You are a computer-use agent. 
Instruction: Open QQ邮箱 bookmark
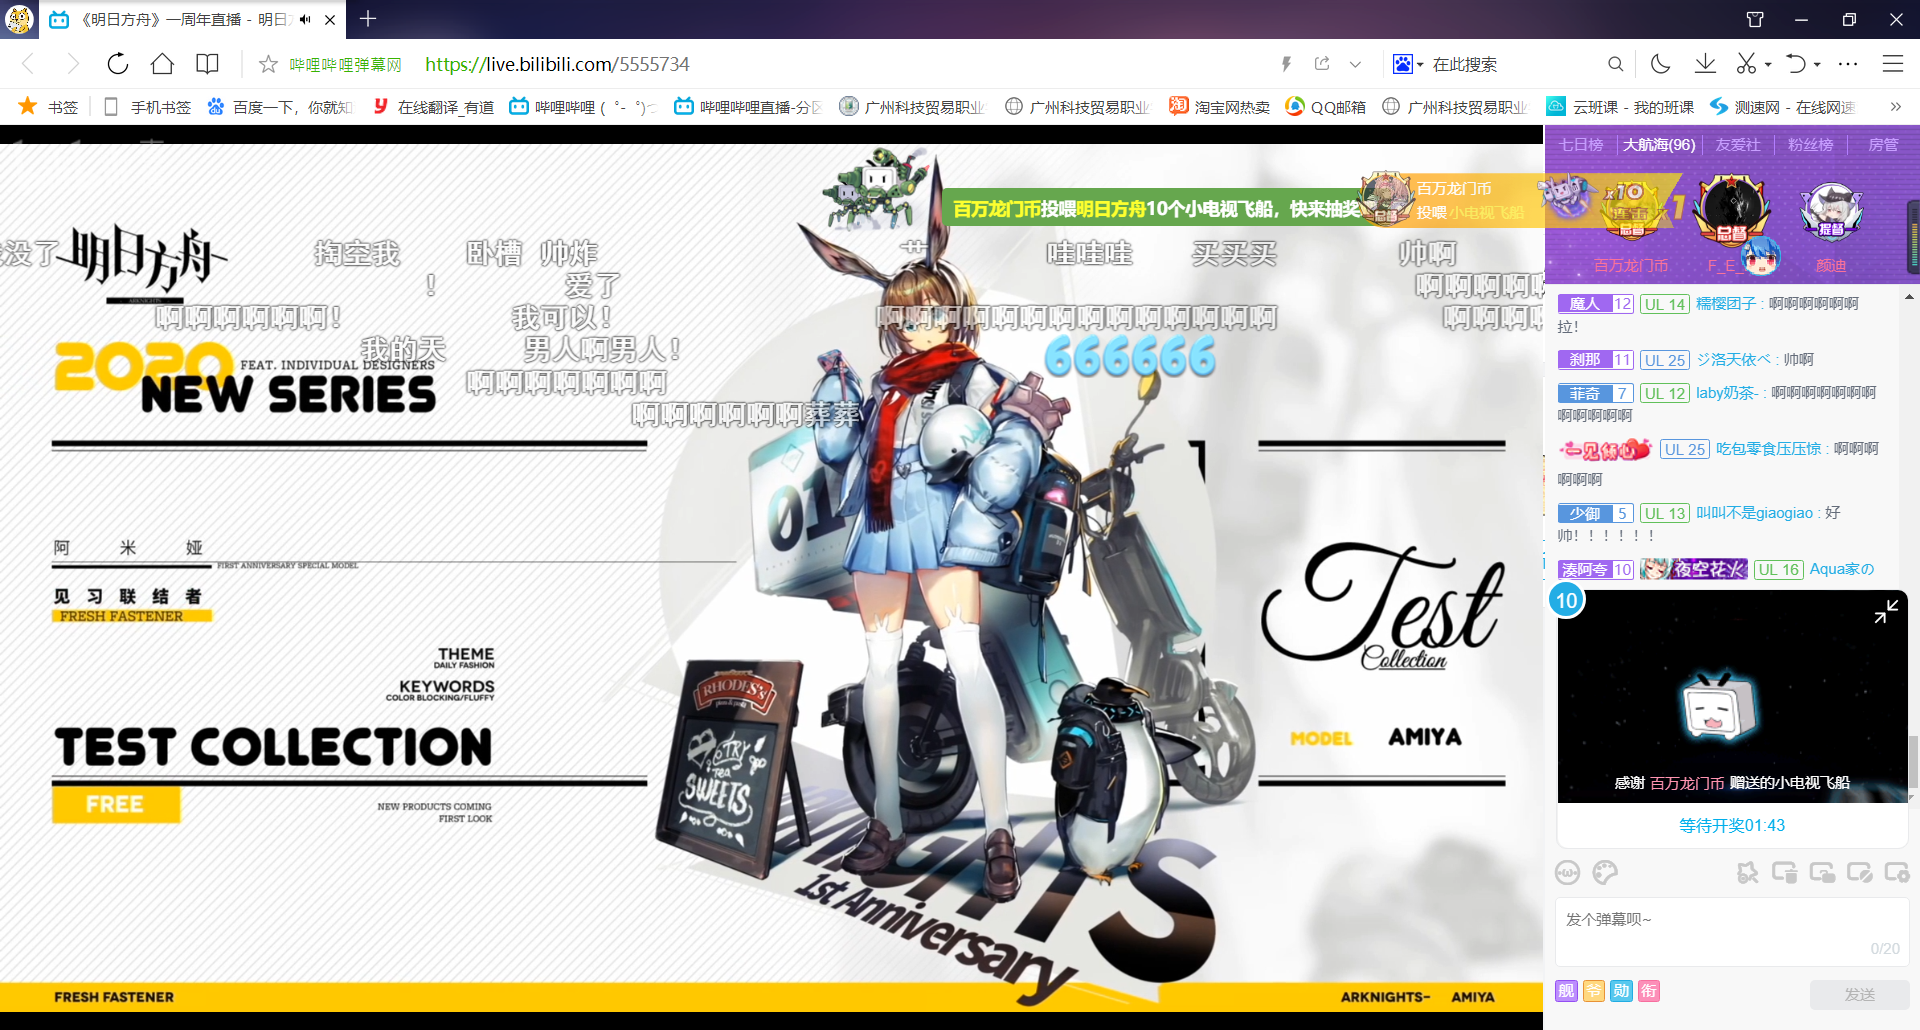click(1325, 106)
